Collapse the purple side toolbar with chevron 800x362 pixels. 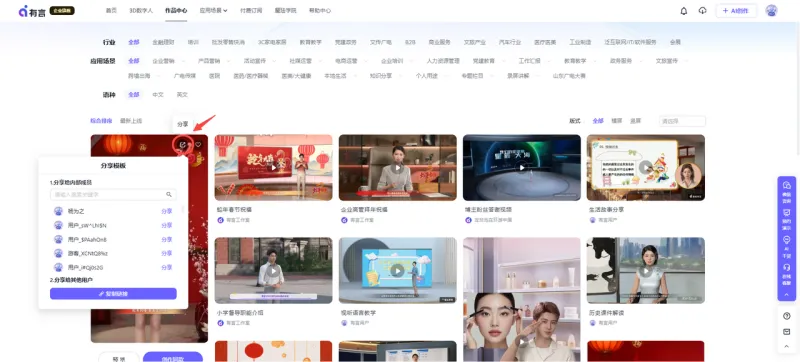[x=786, y=294]
